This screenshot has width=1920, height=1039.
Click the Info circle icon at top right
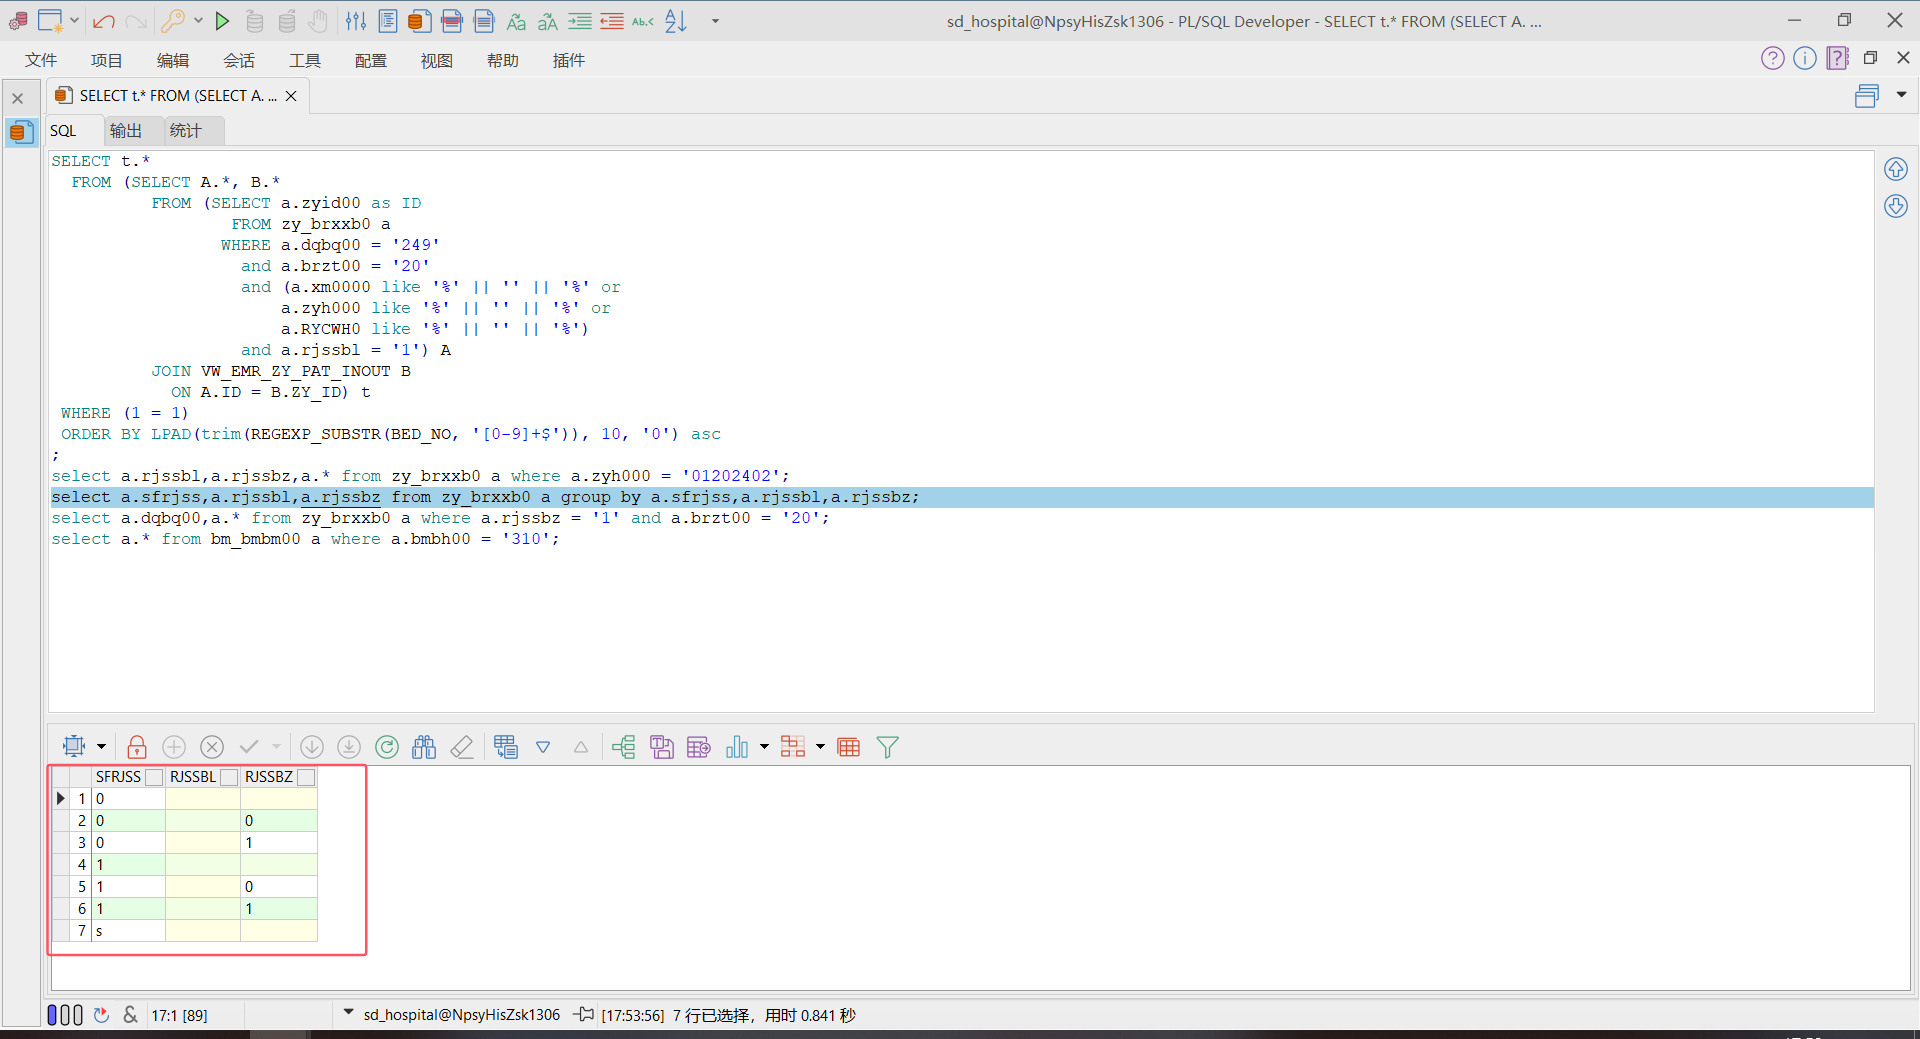pos(1805,58)
